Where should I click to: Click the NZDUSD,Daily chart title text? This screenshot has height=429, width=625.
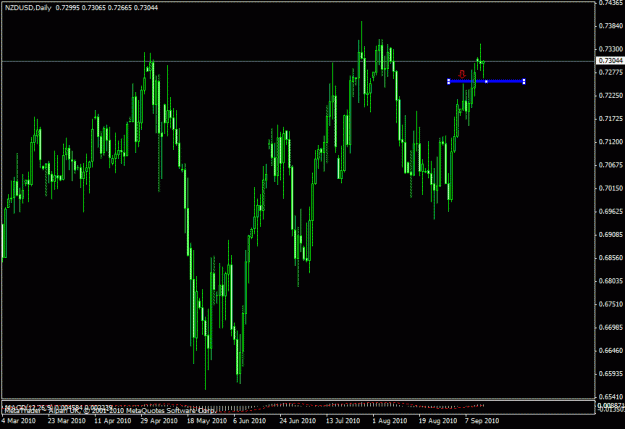coord(28,8)
